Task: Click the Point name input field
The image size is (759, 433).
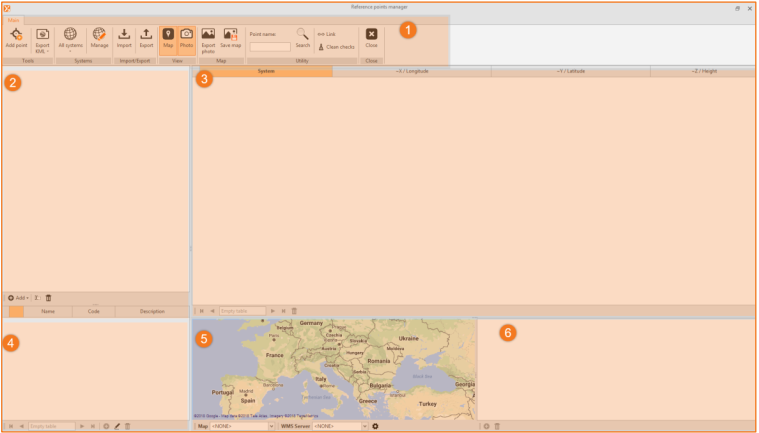Action: pos(269,47)
